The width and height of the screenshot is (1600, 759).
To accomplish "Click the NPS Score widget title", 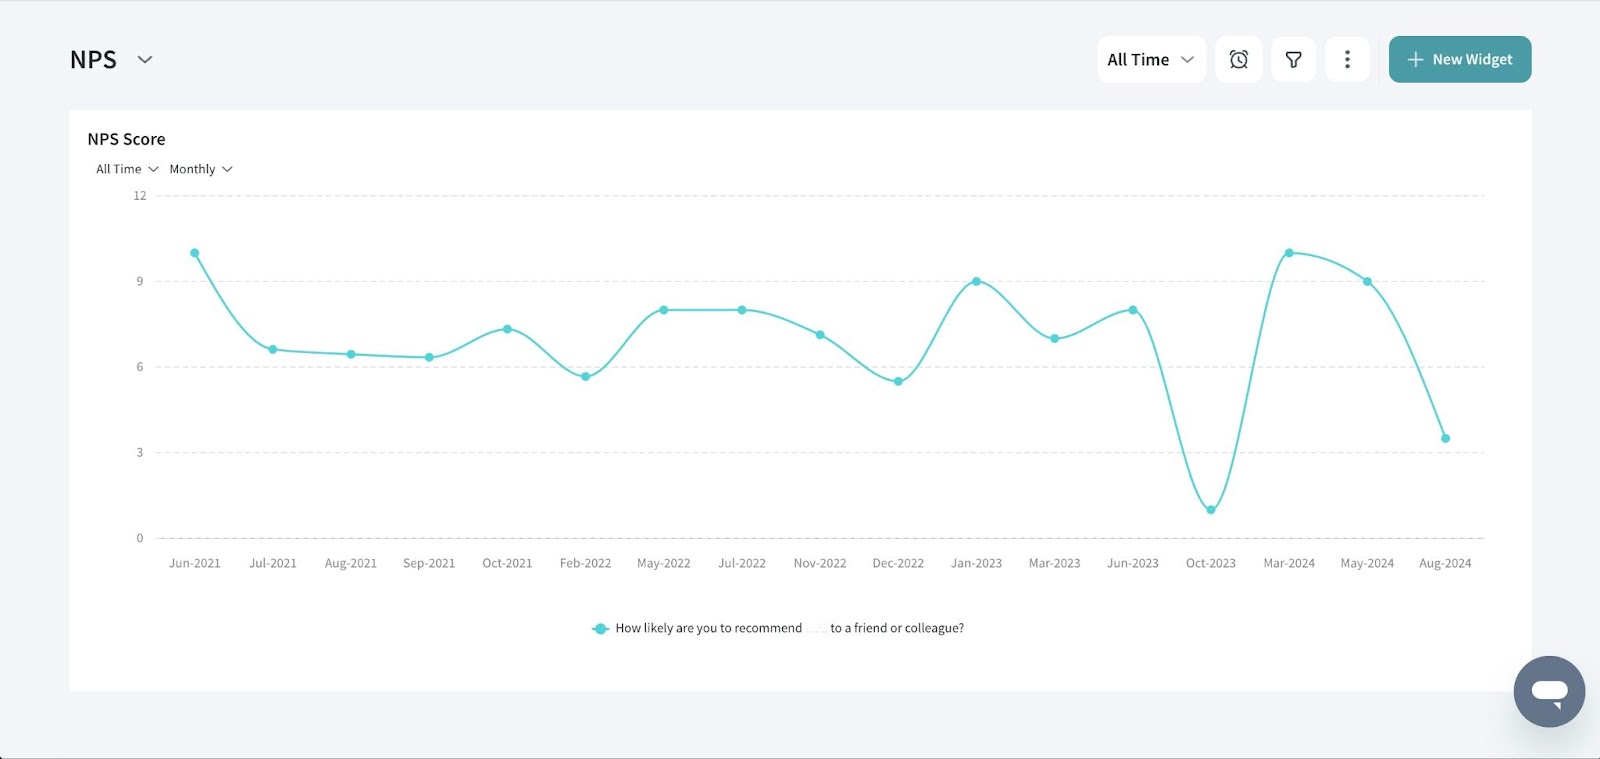I will click(126, 139).
